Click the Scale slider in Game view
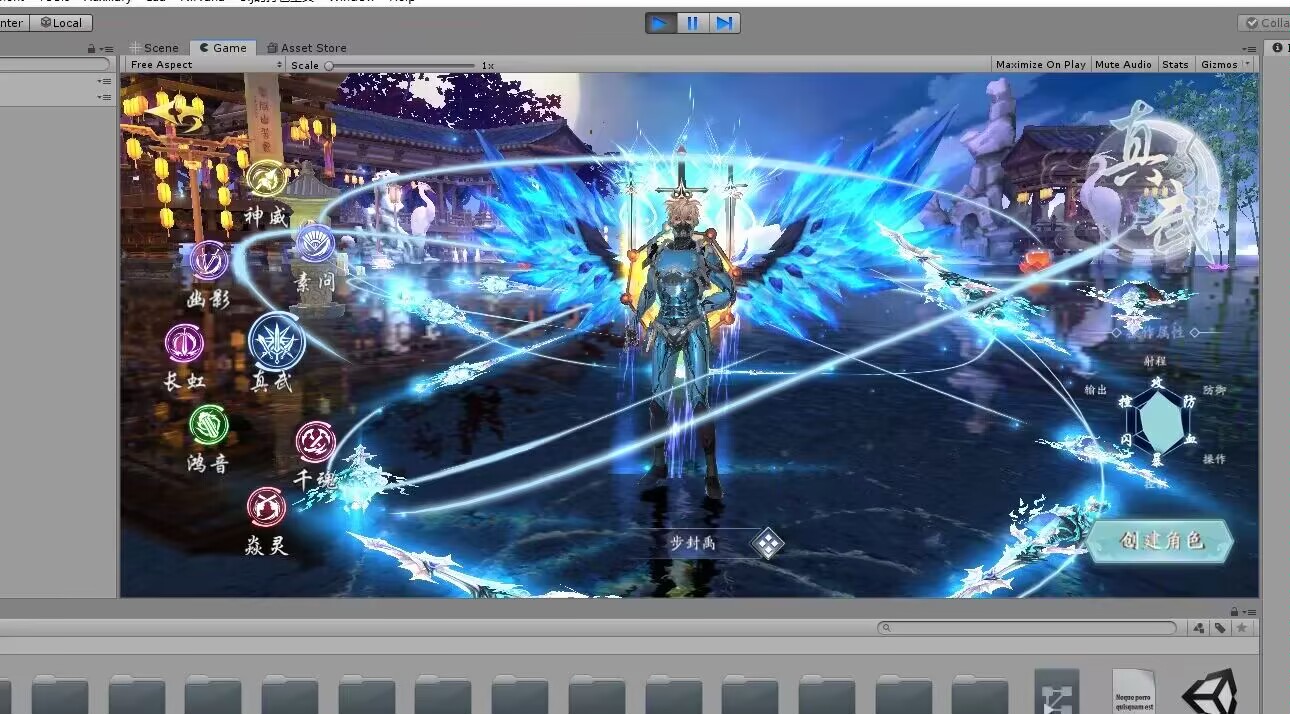 [x=400, y=66]
